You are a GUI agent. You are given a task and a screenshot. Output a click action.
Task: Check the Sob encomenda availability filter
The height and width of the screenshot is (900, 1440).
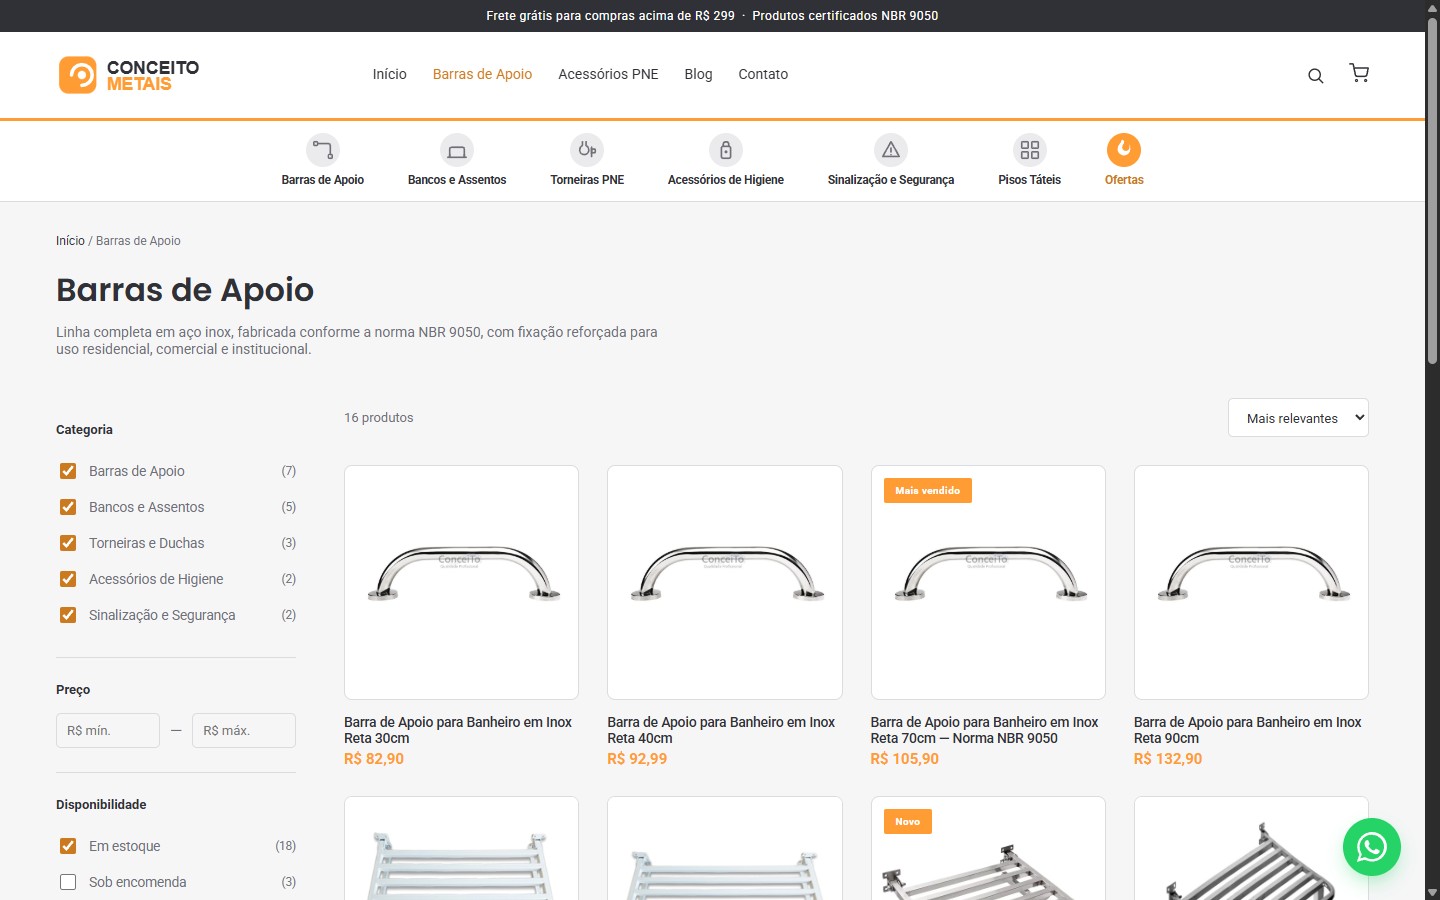tap(68, 882)
